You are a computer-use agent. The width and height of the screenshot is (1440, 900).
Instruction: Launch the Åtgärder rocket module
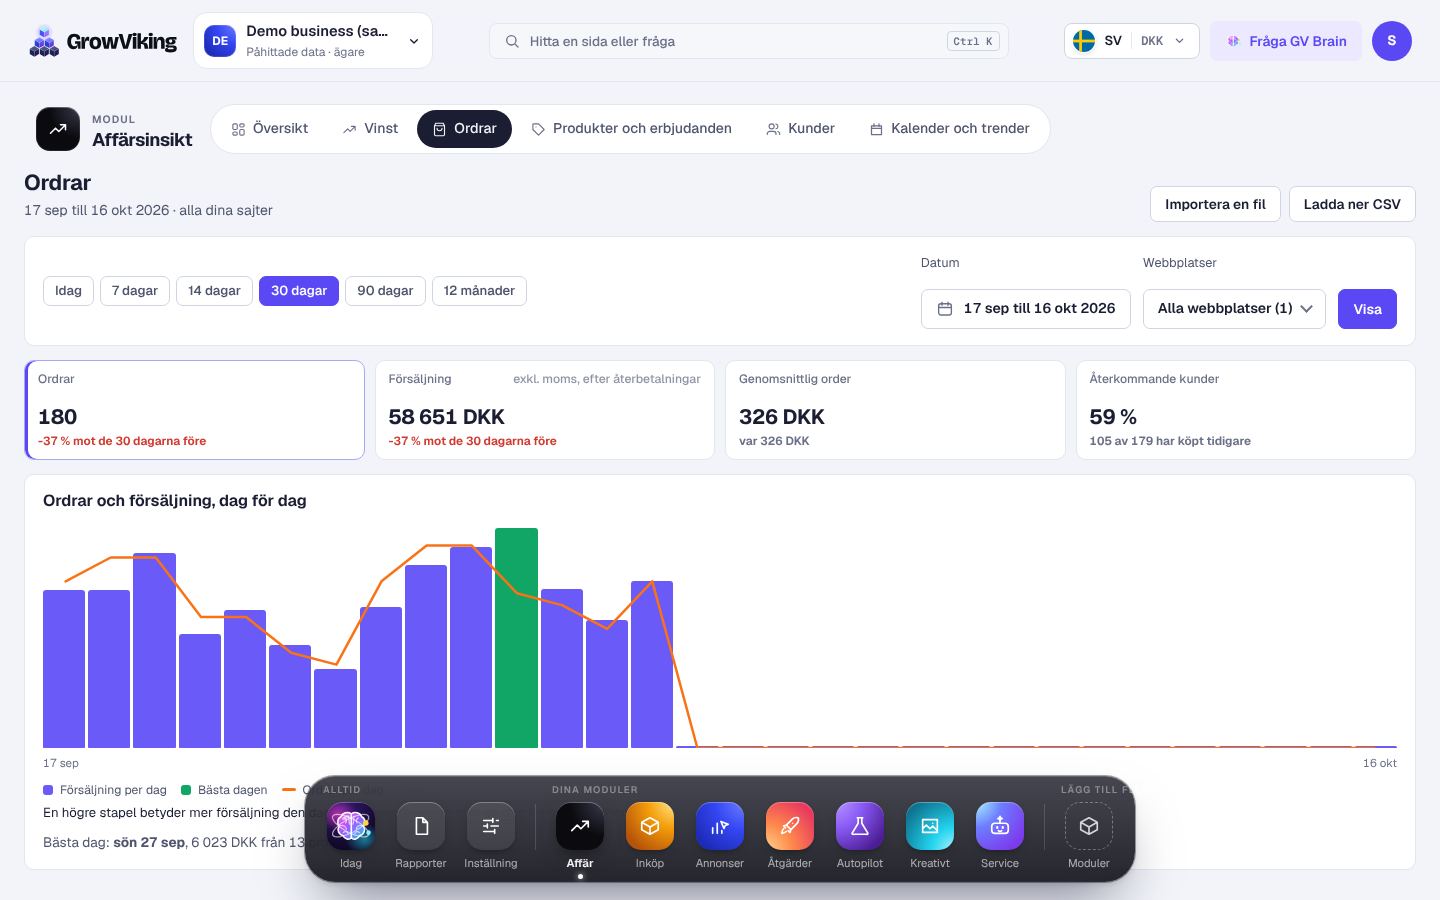tap(790, 826)
